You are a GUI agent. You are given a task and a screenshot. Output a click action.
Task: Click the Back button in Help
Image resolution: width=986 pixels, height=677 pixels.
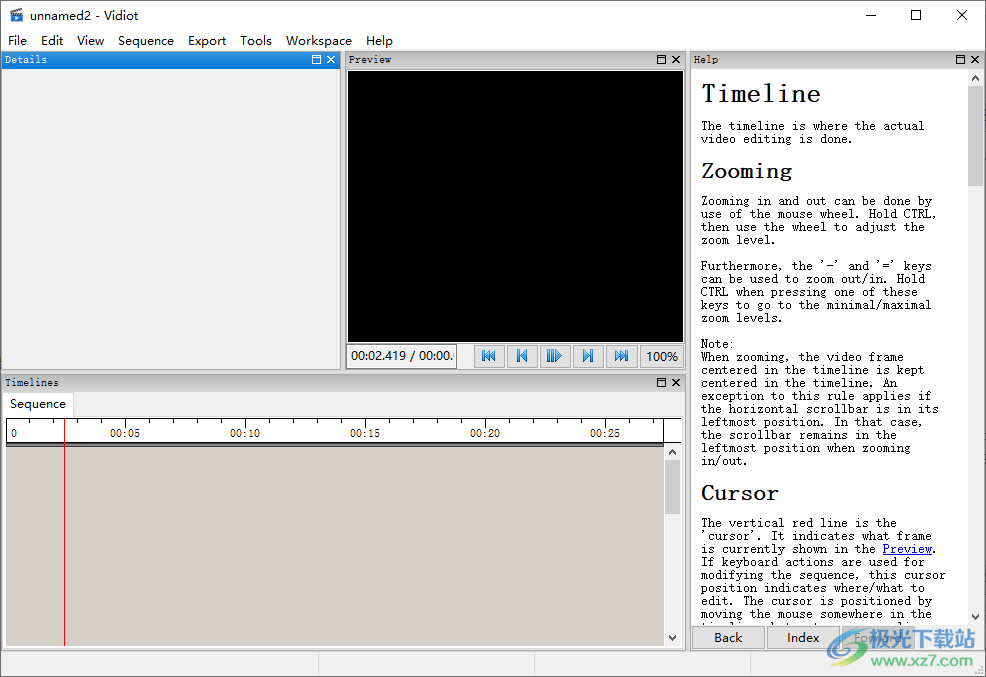(728, 637)
